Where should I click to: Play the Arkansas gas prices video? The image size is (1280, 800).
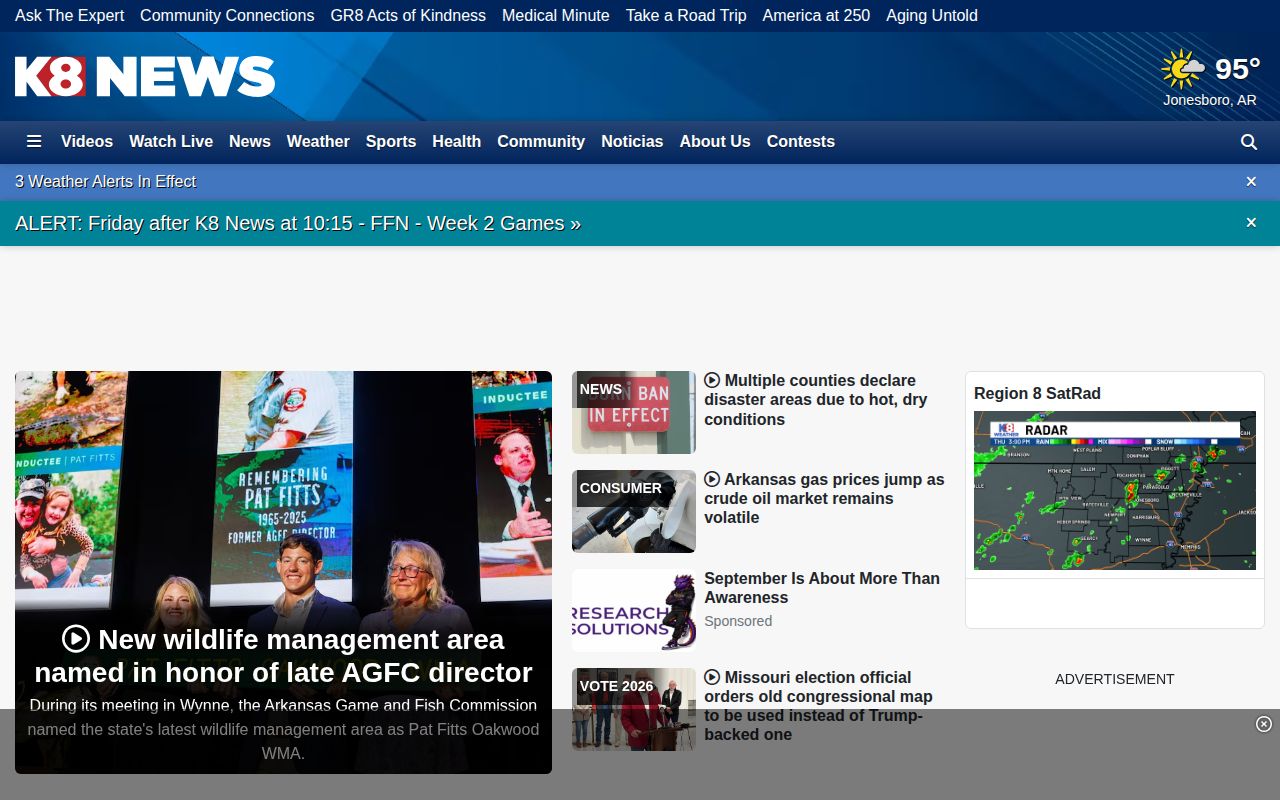[712, 479]
